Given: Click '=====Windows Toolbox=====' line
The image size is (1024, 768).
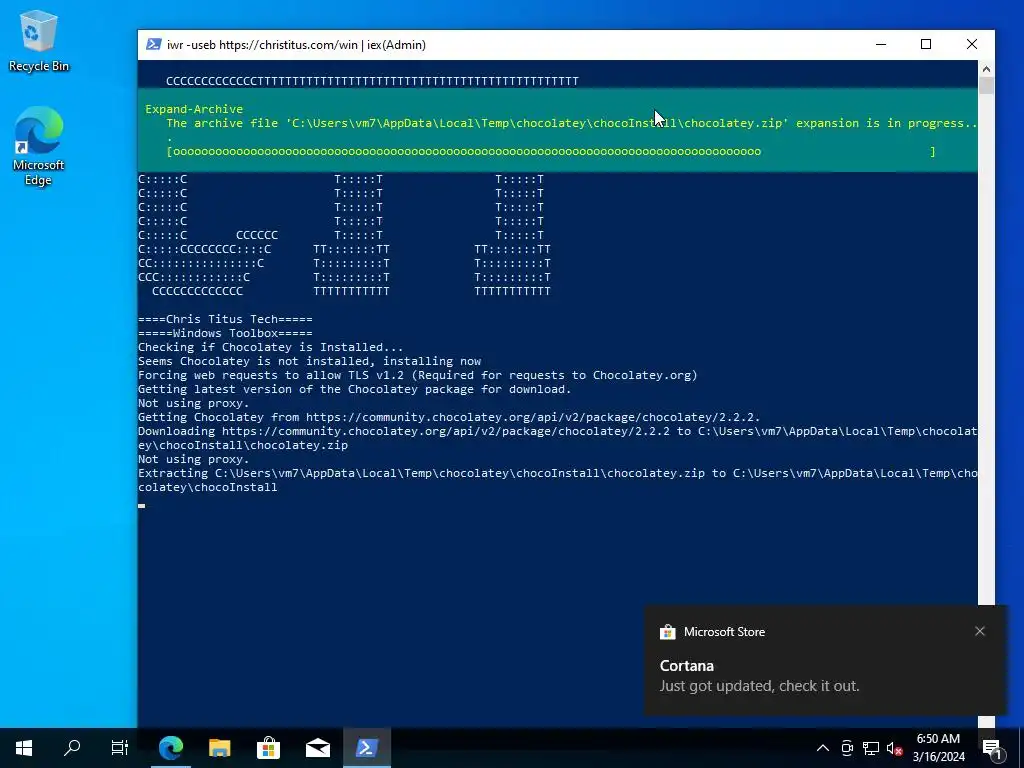Looking at the screenshot, I should click(225, 333).
